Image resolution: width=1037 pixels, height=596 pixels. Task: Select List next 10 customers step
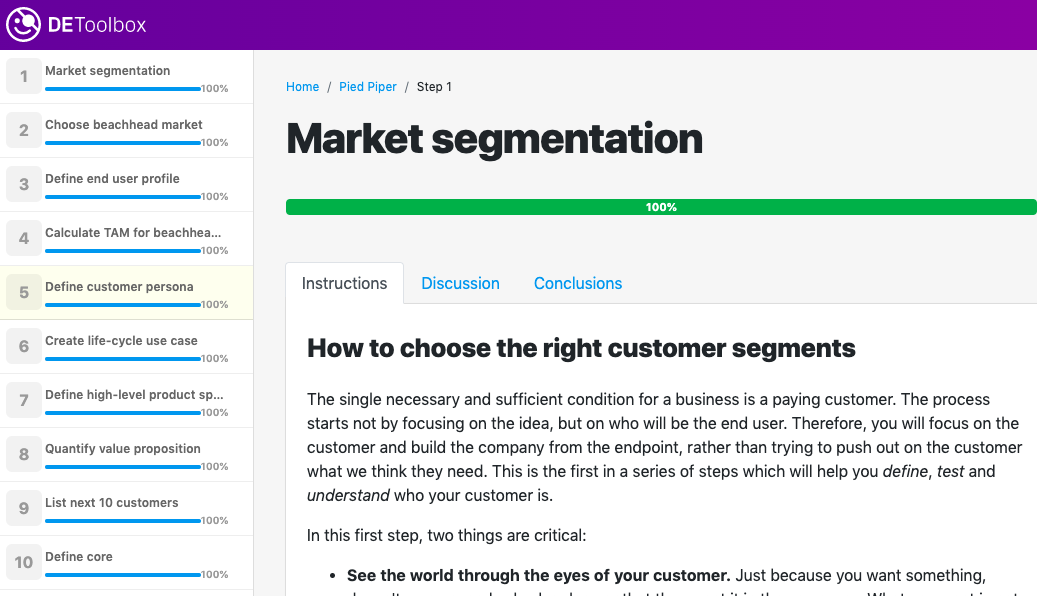click(112, 503)
